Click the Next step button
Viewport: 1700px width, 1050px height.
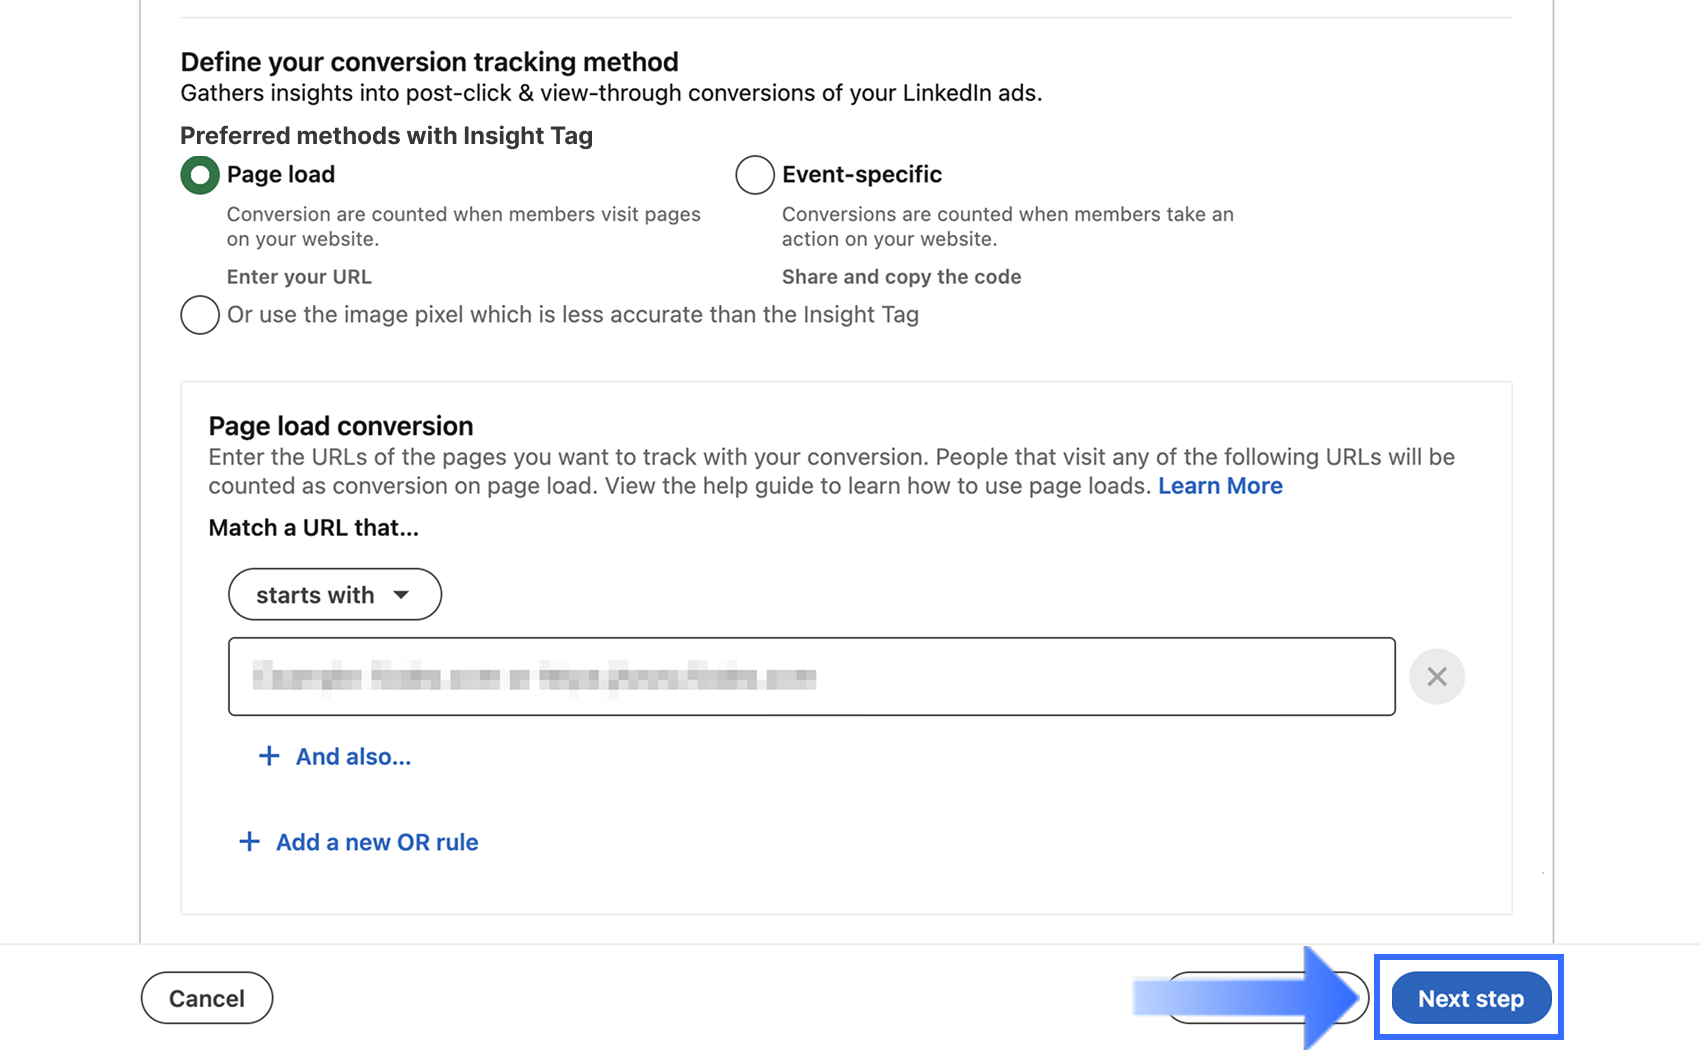tap(1471, 998)
